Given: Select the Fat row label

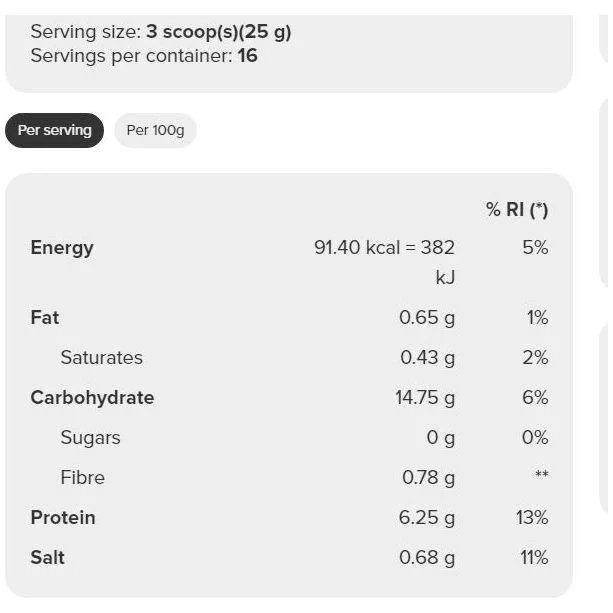Looking at the screenshot, I should coord(45,317).
